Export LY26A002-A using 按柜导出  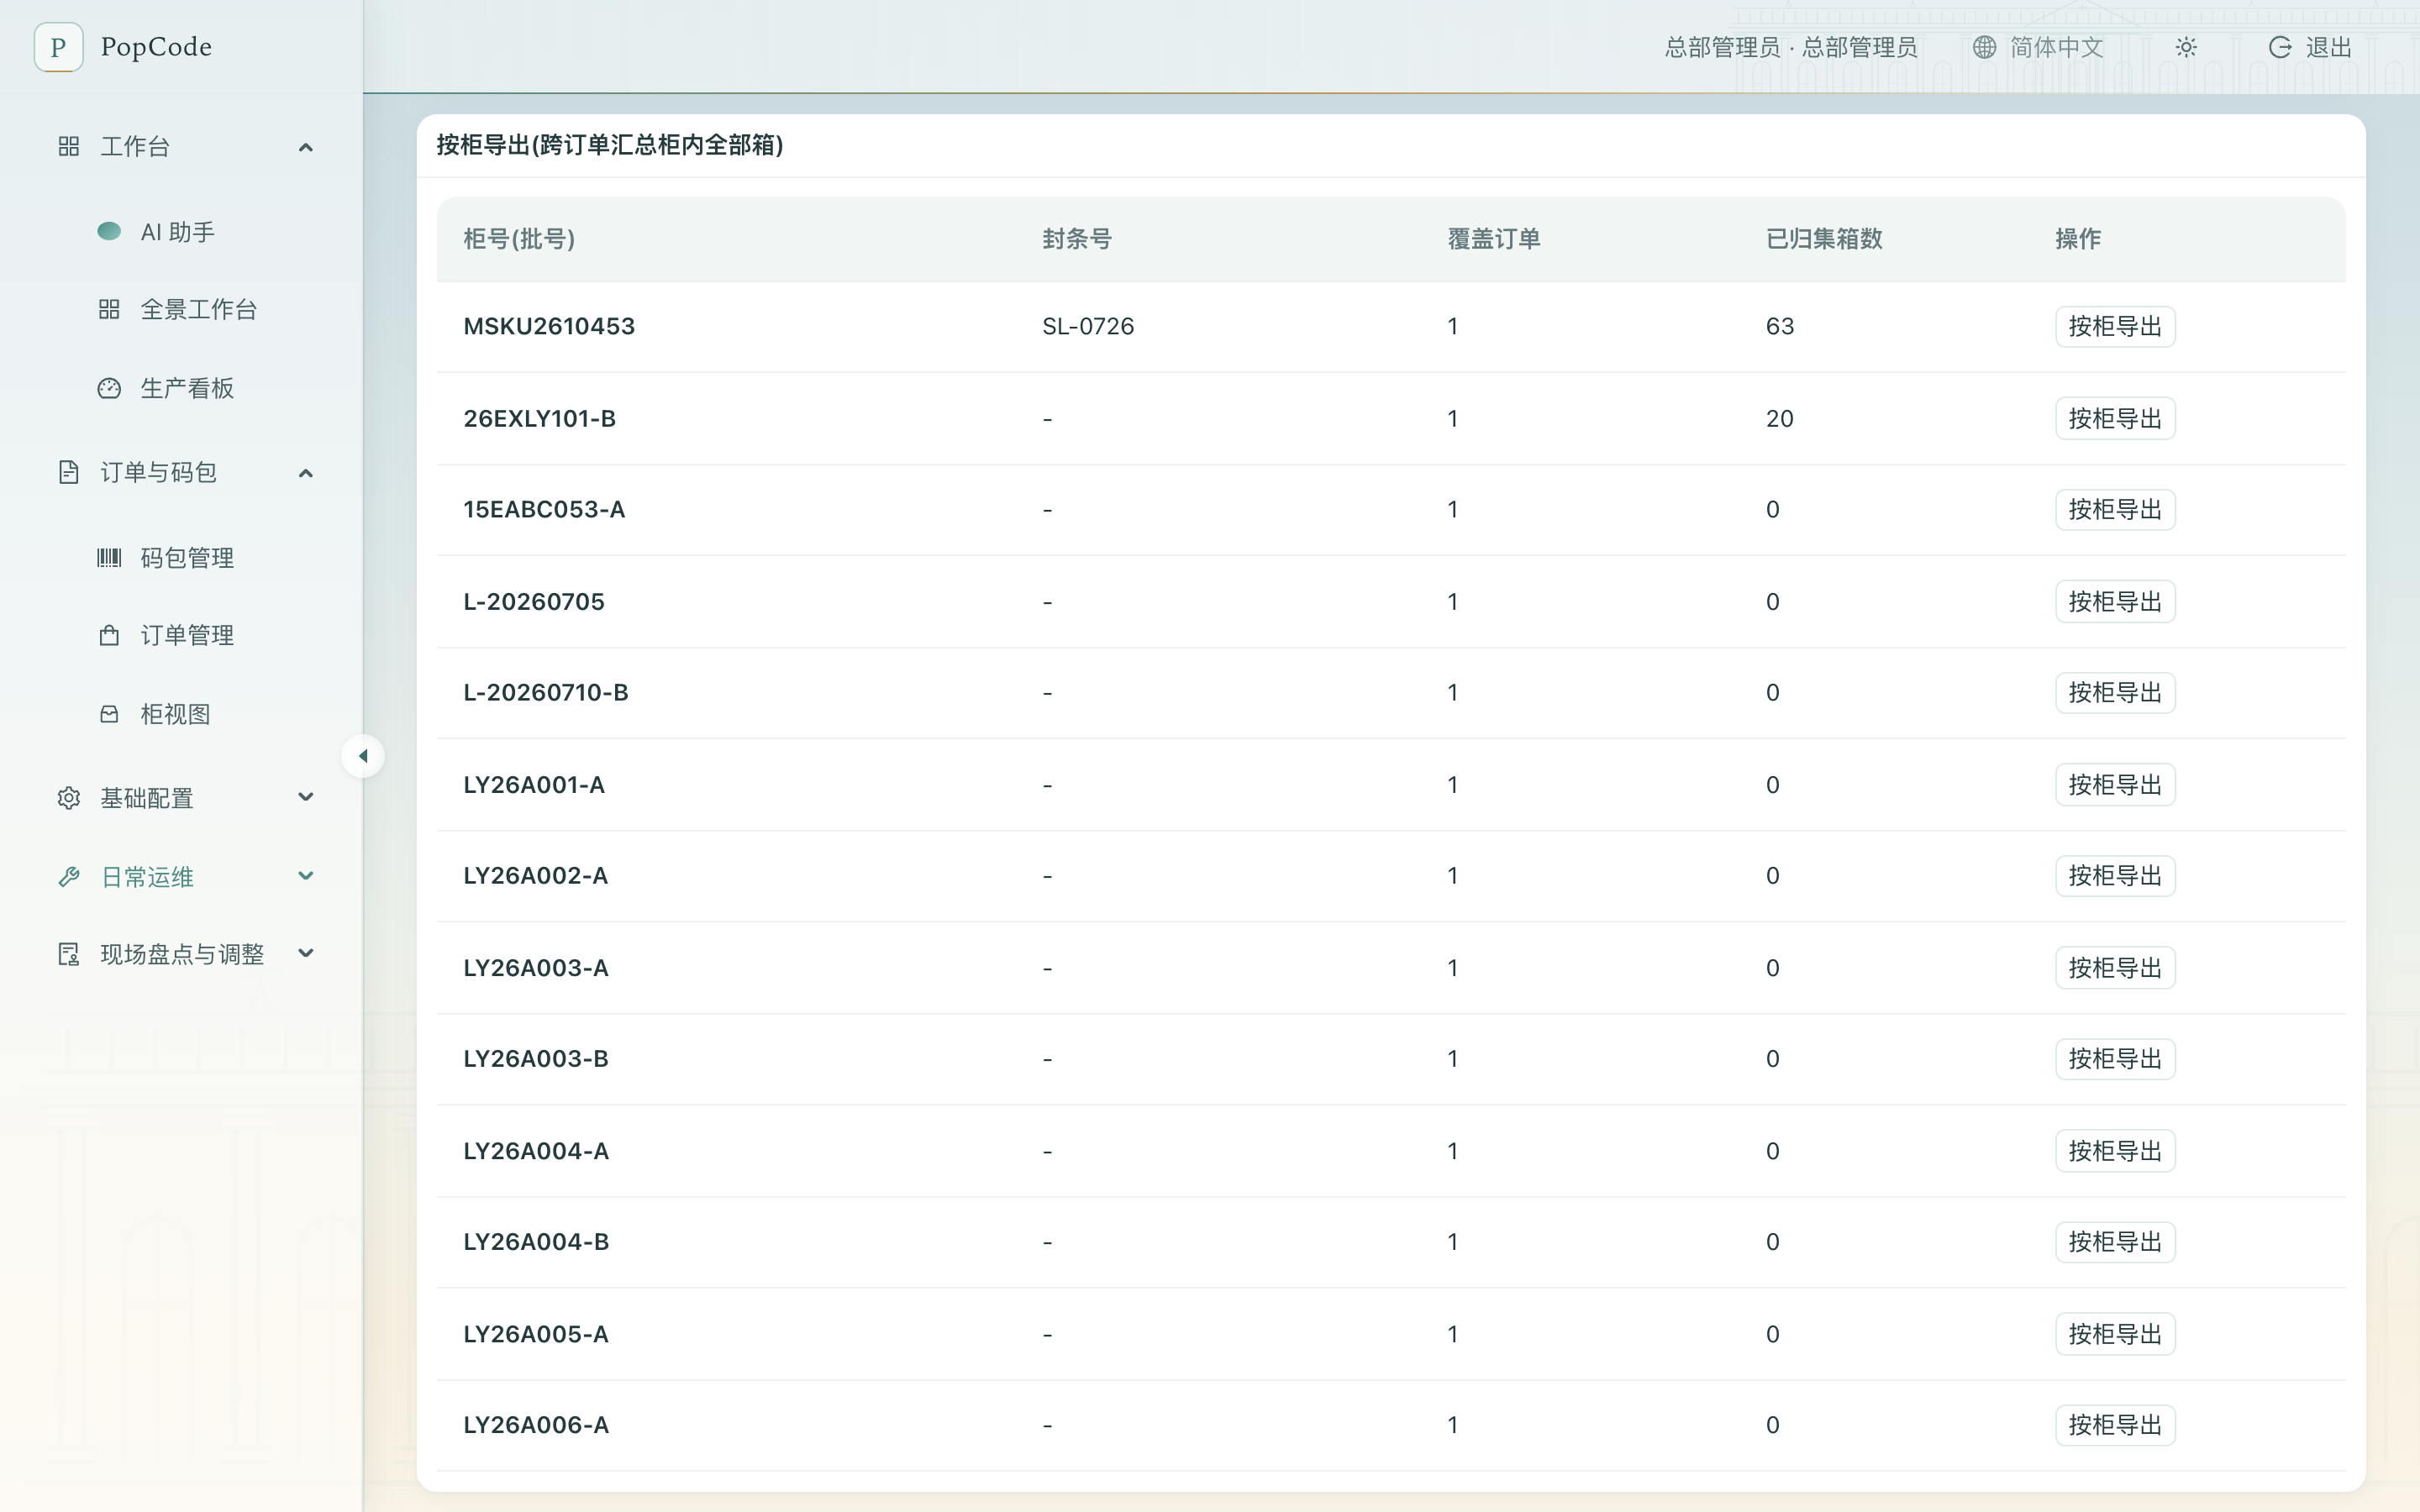[2115, 876]
